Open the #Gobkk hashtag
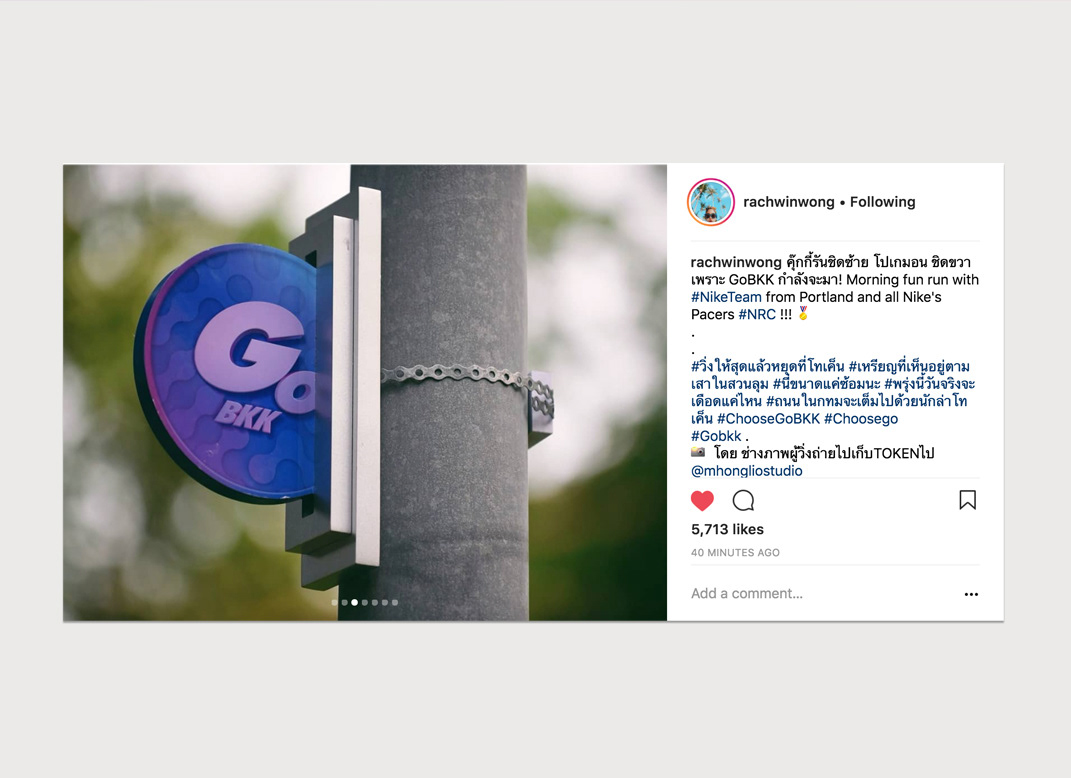The height and width of the screenshot is (778, 1071). click(x=716, y=436)
